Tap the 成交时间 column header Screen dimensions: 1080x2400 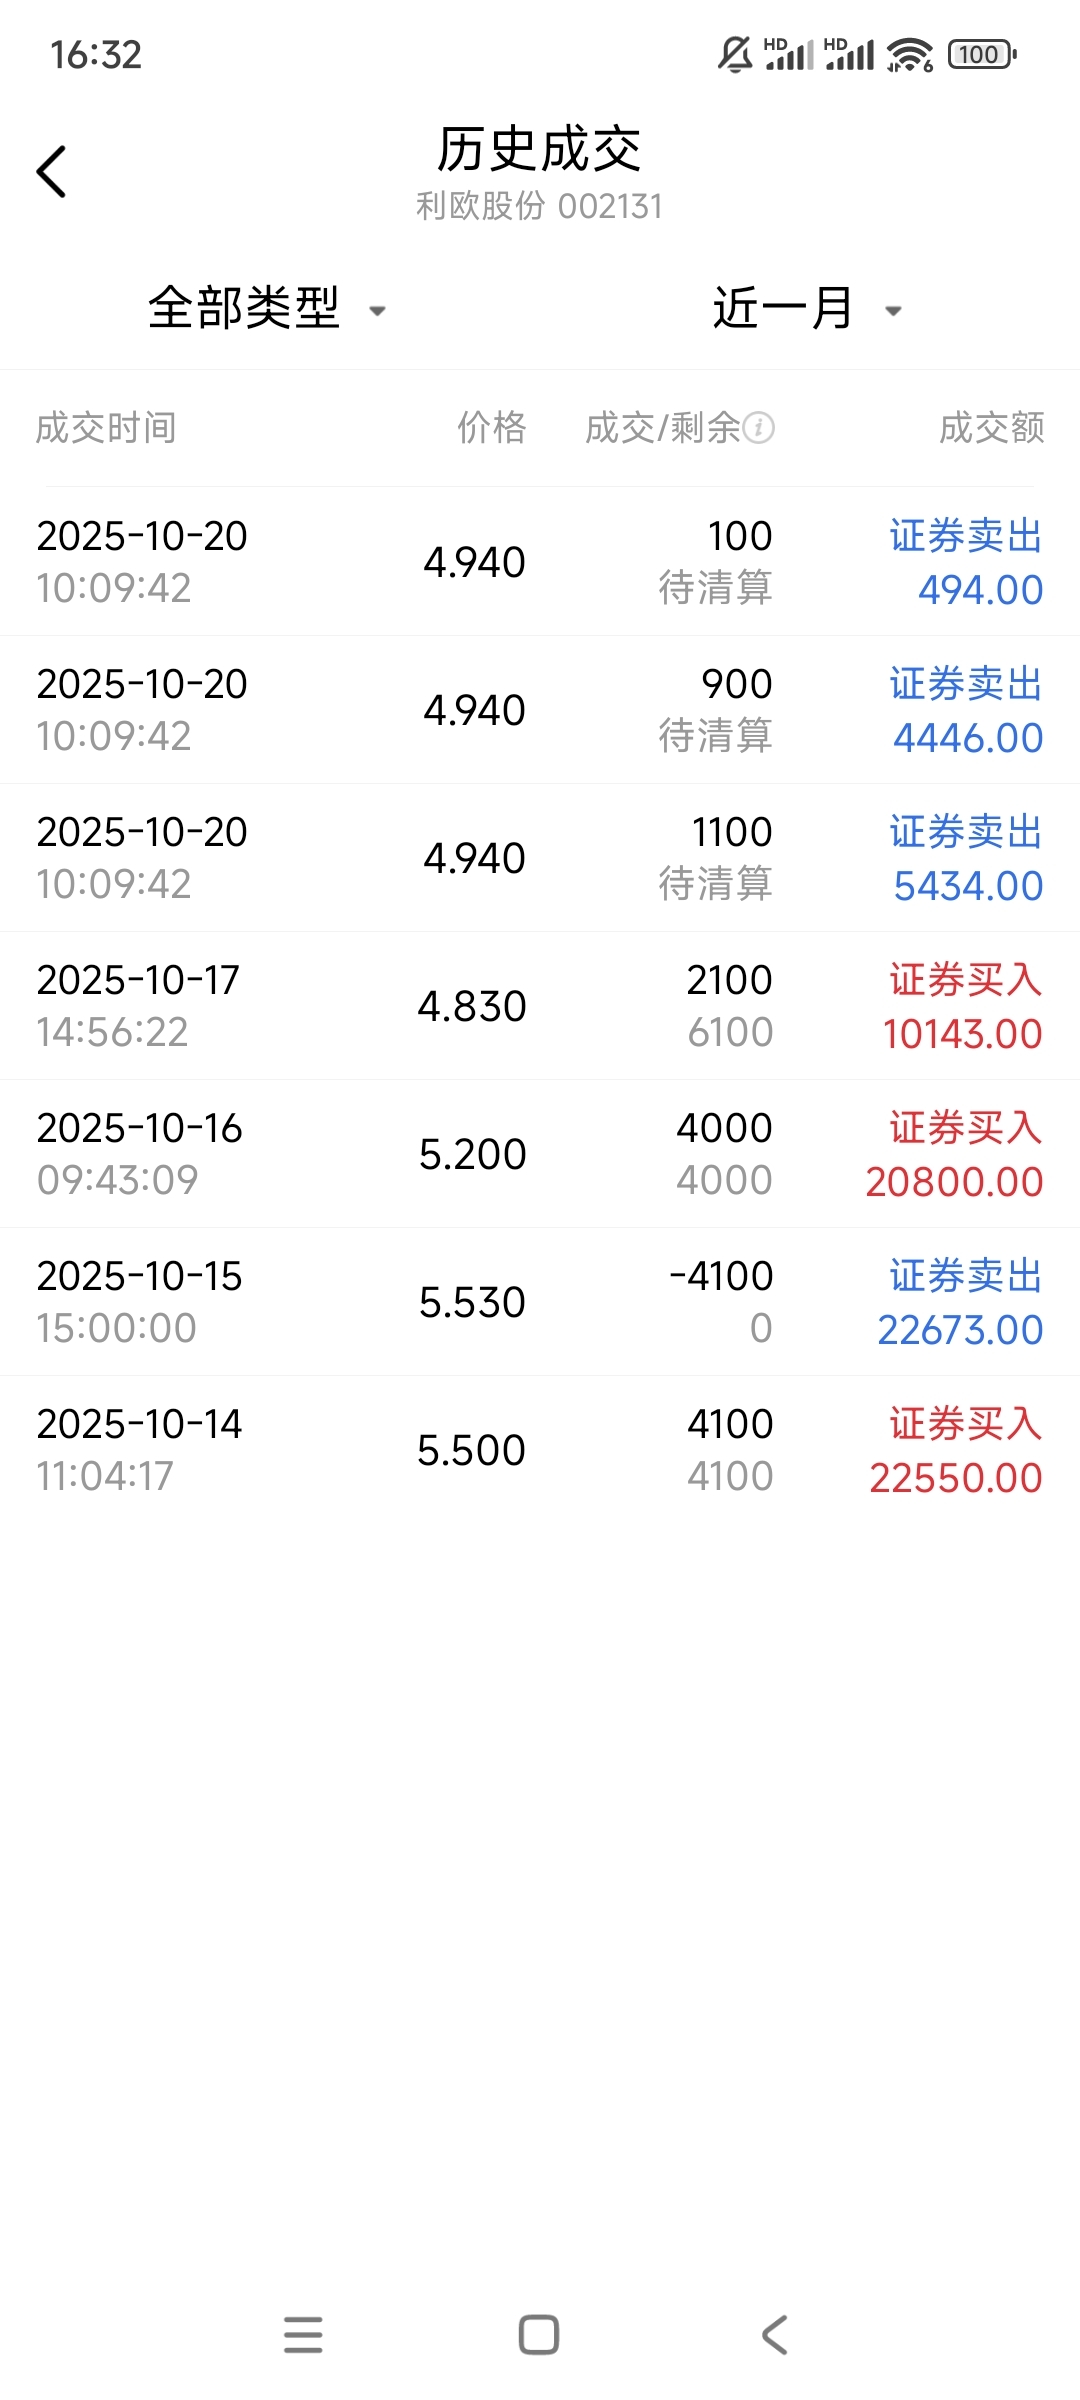coord(106,428)
